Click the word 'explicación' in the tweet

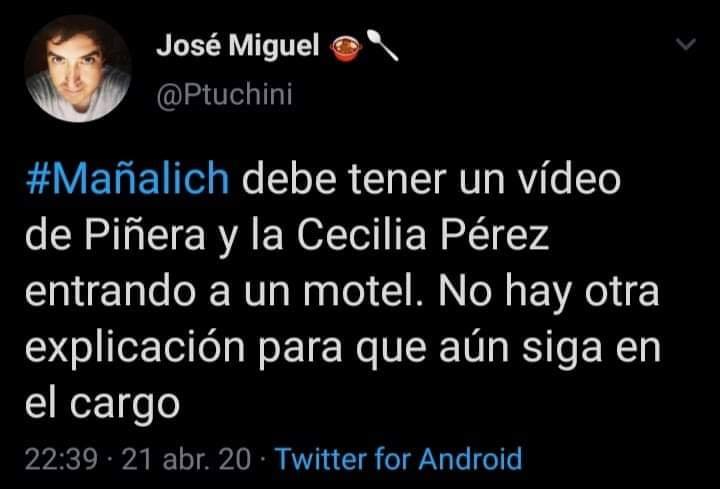pyautogui.click(x=135, y=350)
